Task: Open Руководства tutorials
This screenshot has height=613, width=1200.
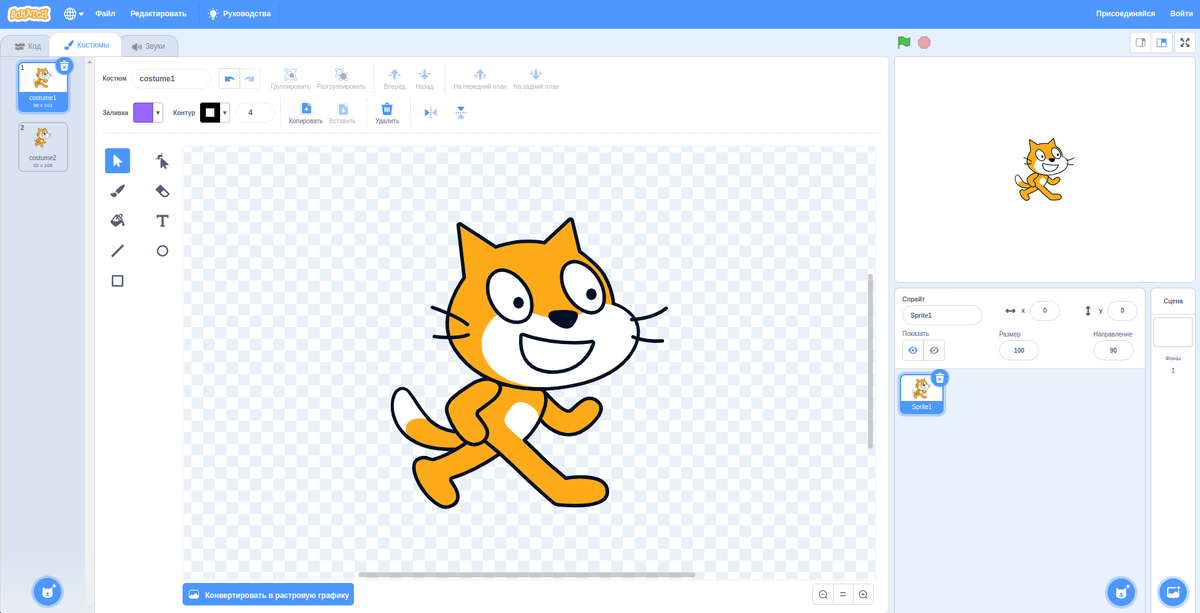Action: (239, 14)
